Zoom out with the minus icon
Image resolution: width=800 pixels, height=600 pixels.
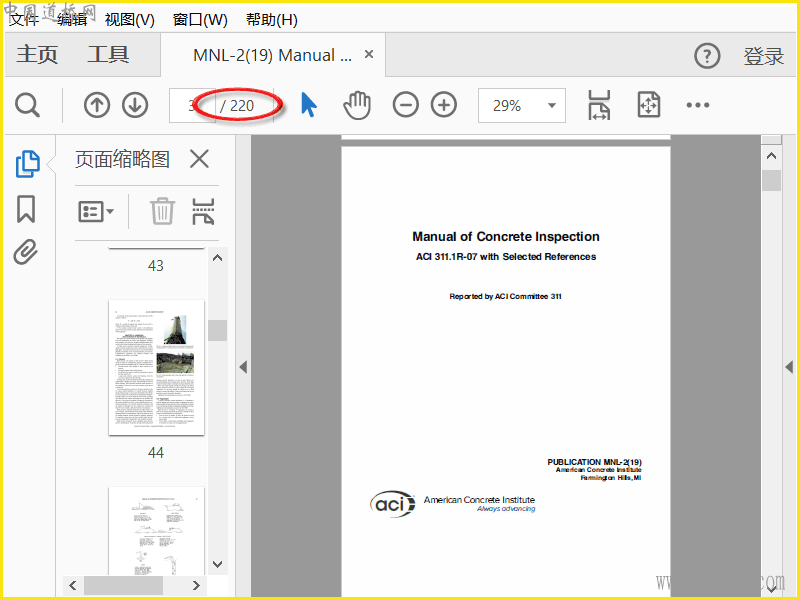(405, 105)
